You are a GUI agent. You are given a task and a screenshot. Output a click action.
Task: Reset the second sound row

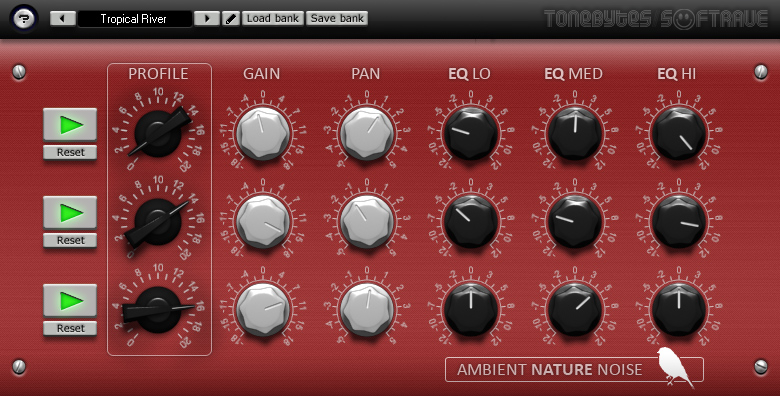(x=70, y=240)
